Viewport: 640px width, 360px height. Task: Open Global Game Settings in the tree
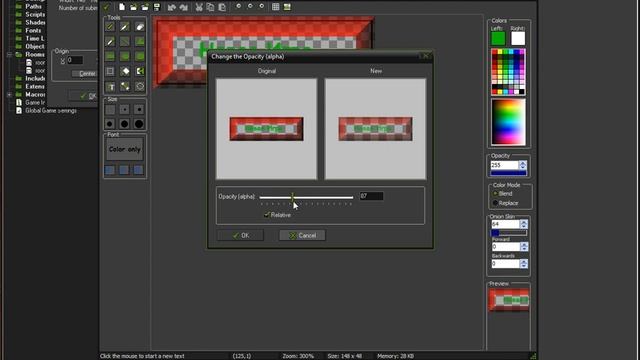pos(51,111)
